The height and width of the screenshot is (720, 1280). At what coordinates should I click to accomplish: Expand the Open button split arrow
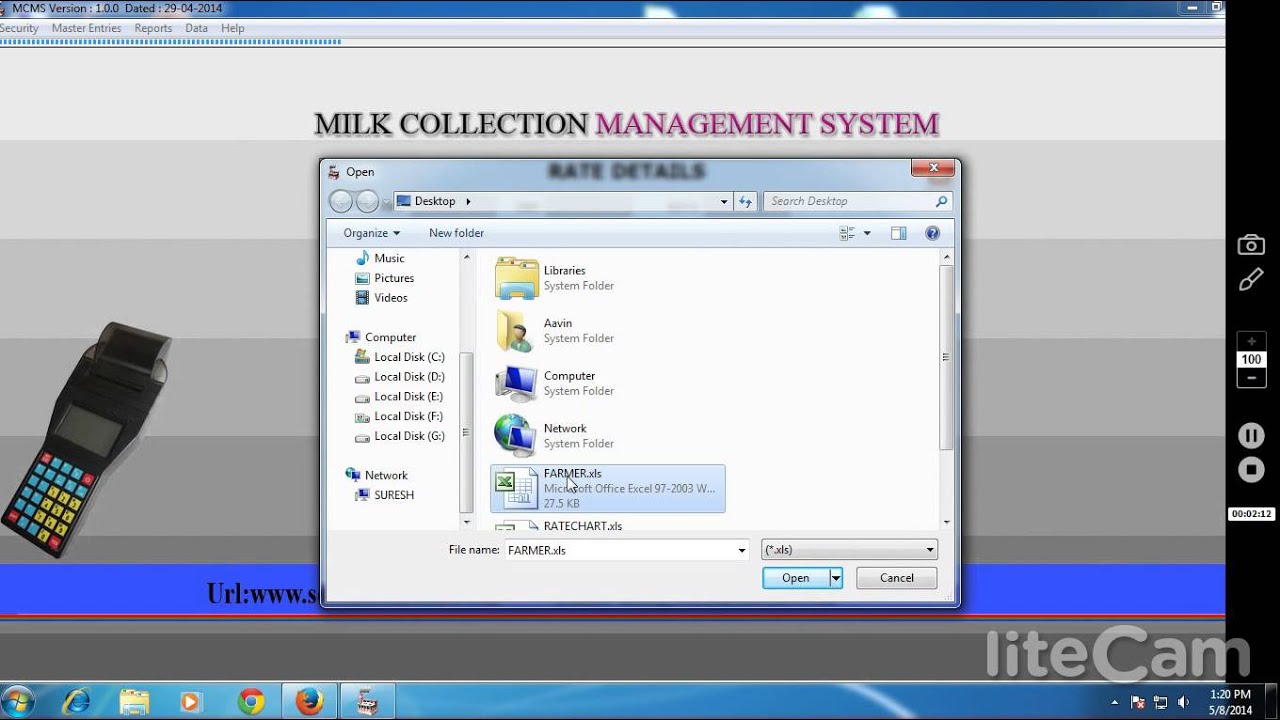click(x=836, y=578)
